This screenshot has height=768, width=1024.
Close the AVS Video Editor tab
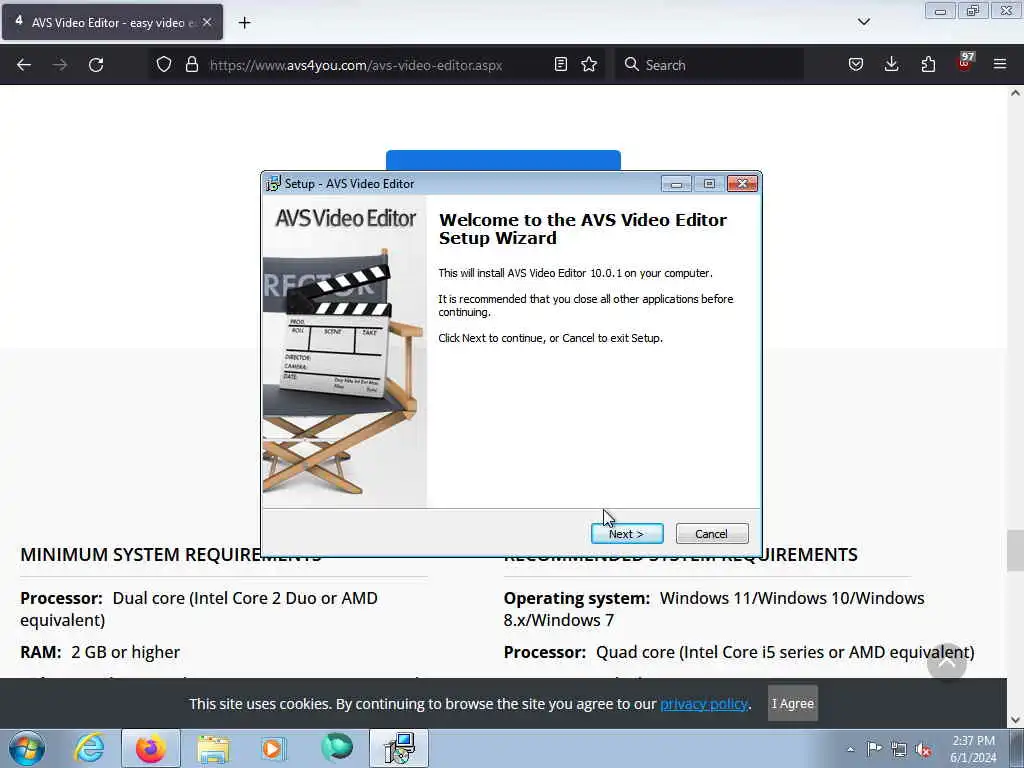click(x=207, y=22)
